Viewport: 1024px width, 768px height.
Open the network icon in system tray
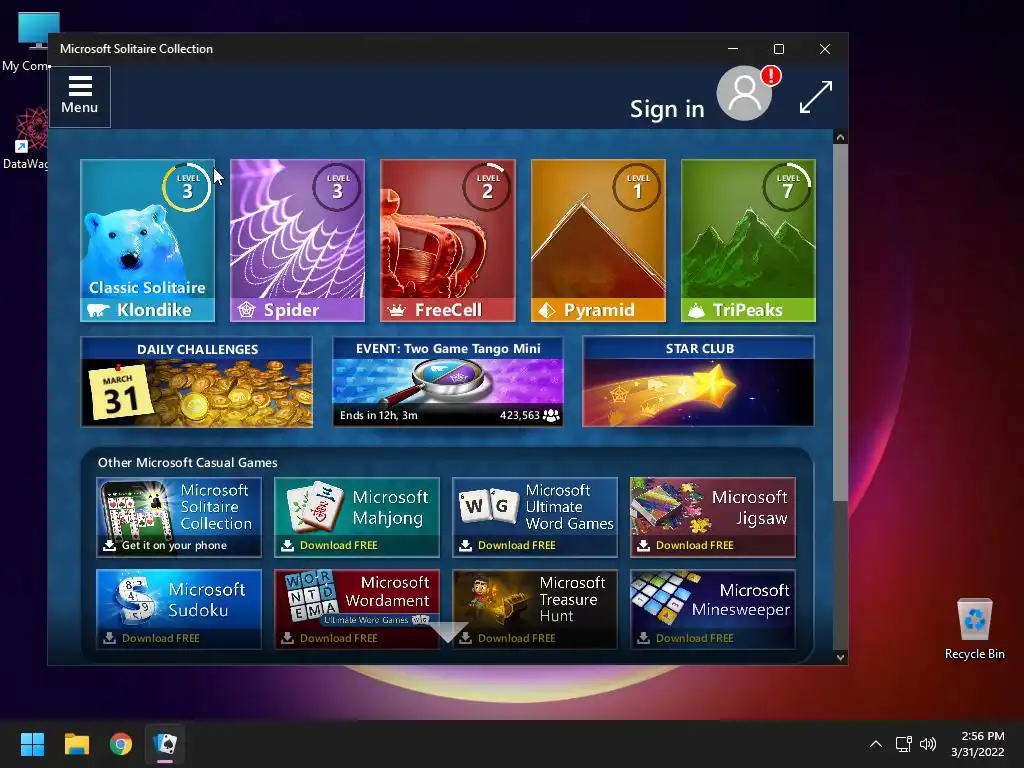tap(903, 744)
